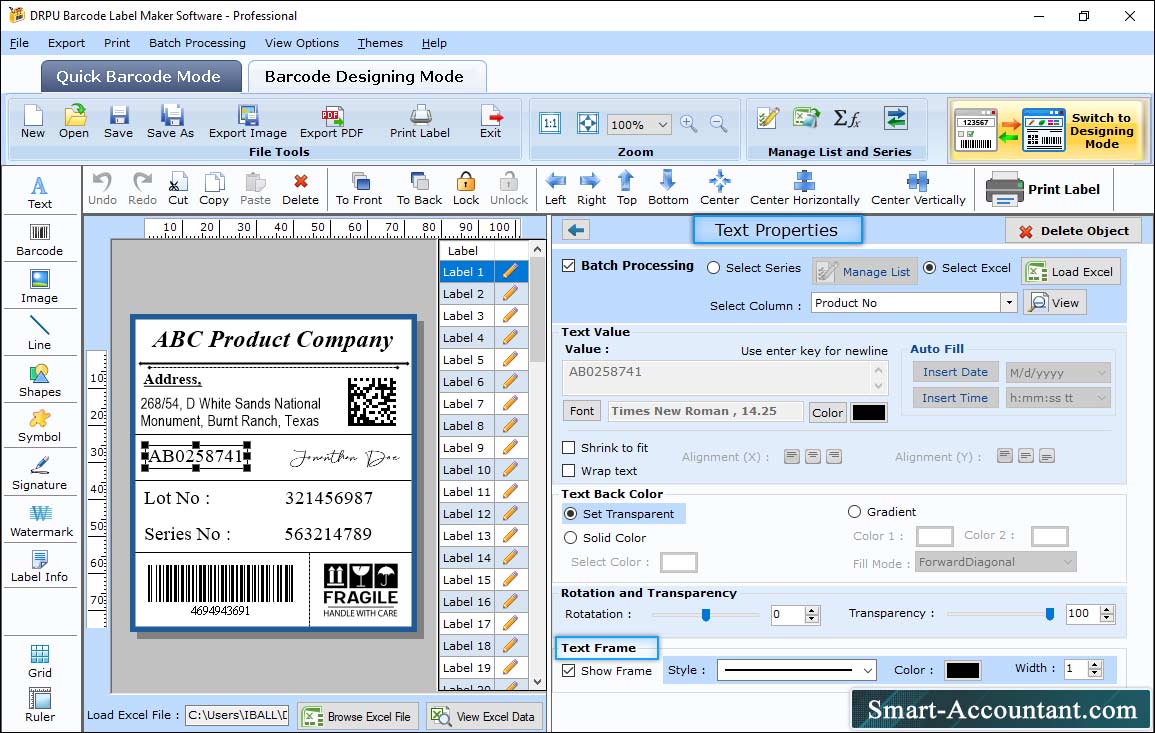Uncheck the Show Frame checkbox
1155x733 pixels.
pos(569,670)
